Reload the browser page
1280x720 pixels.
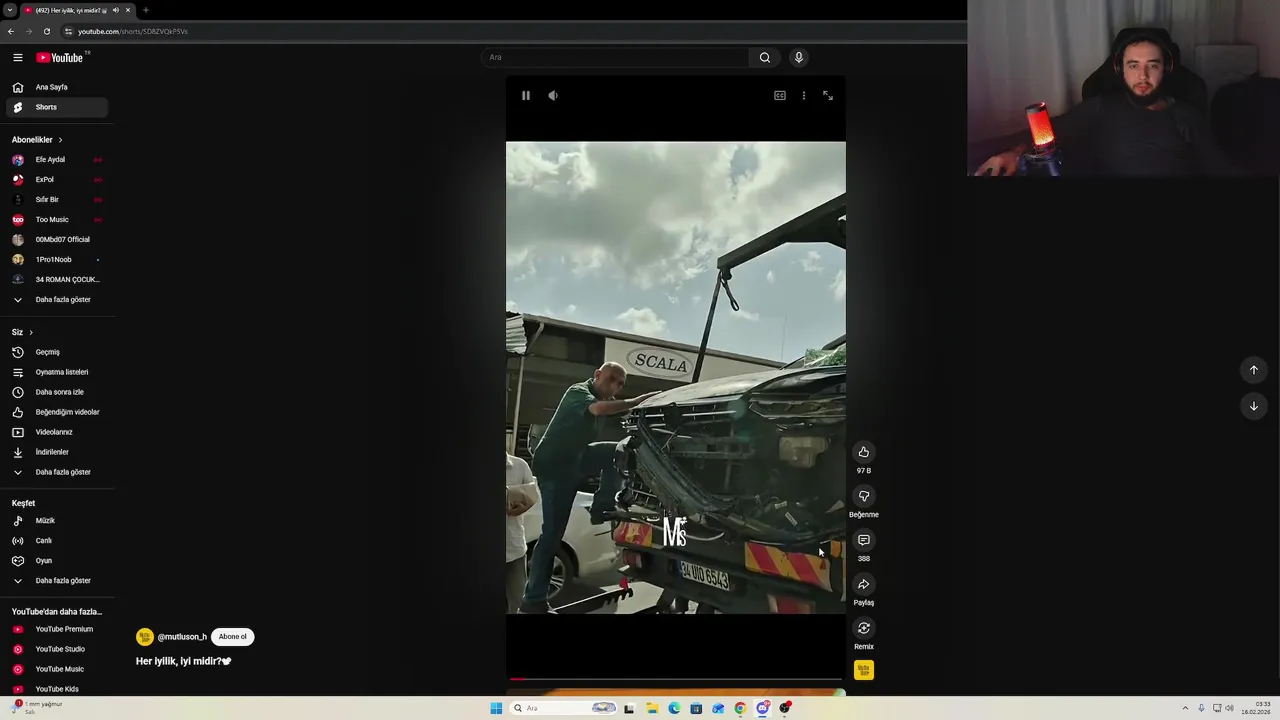click(46, 31)
